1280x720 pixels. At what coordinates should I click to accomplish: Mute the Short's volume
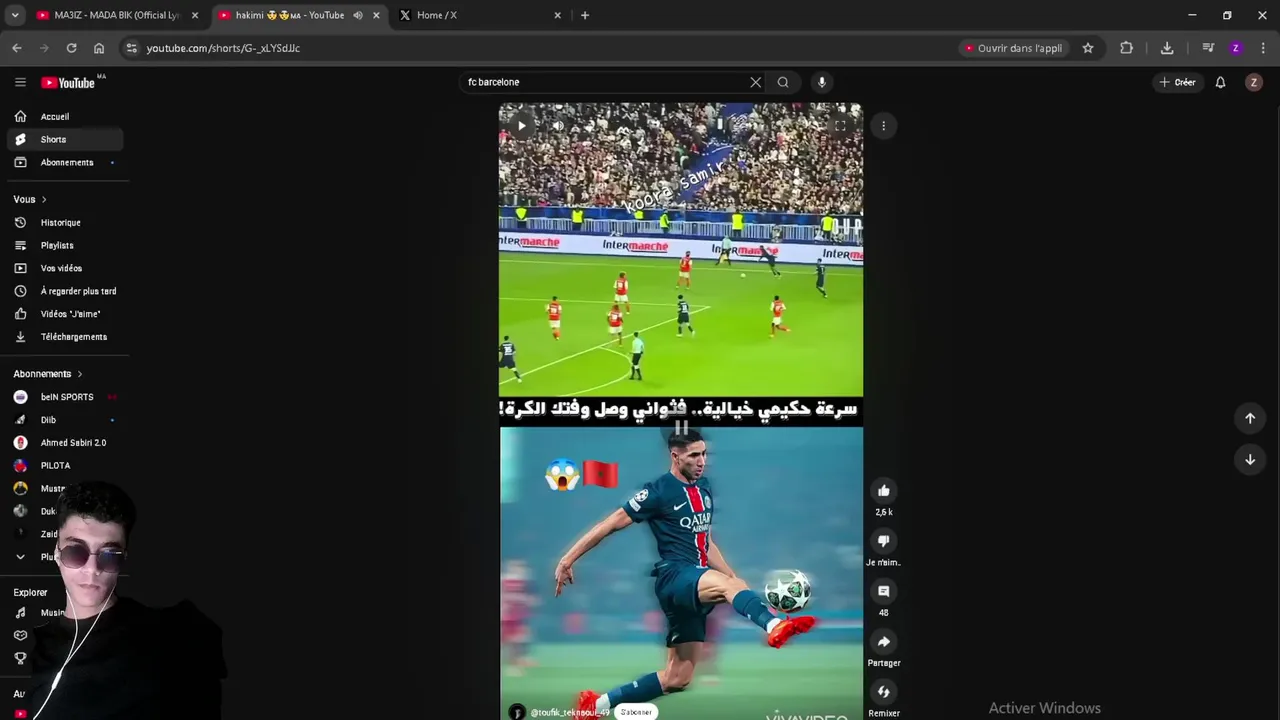click(558, 126)
